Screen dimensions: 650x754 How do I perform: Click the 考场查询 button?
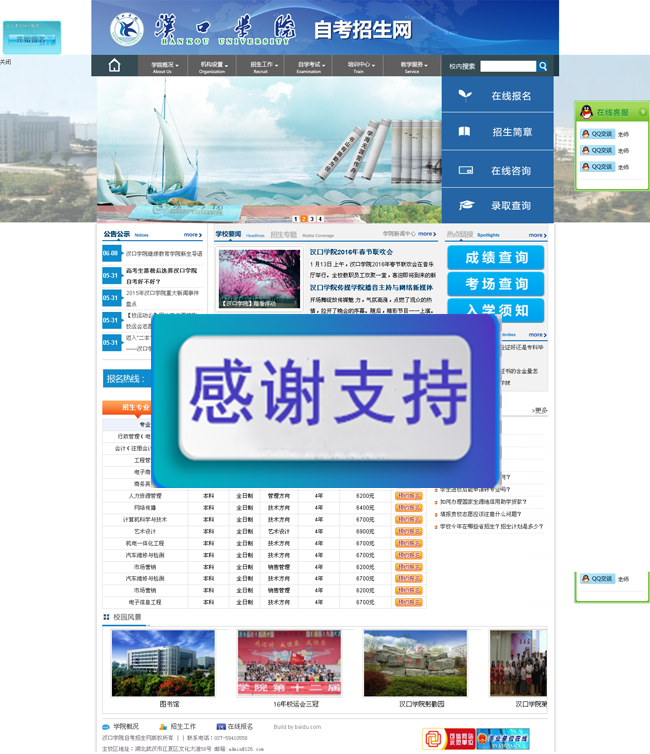pos(496,284)
